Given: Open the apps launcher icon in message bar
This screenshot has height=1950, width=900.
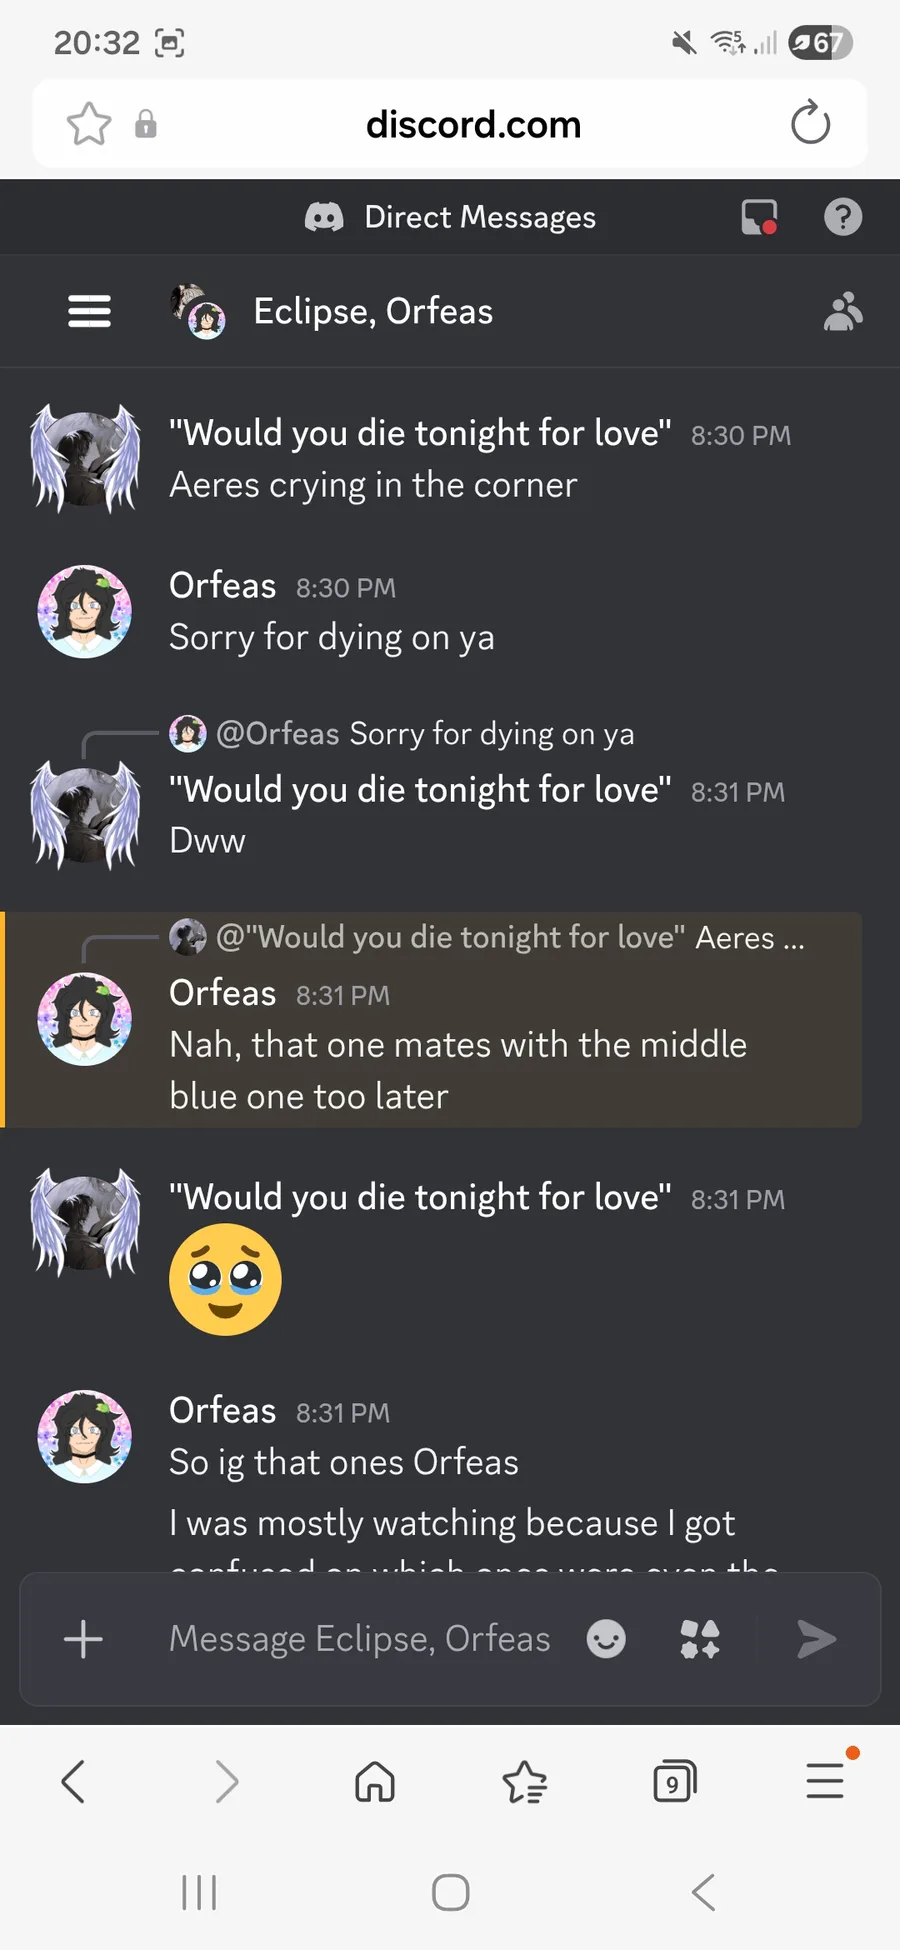Looking at the screenshot, I should 700,1639.
